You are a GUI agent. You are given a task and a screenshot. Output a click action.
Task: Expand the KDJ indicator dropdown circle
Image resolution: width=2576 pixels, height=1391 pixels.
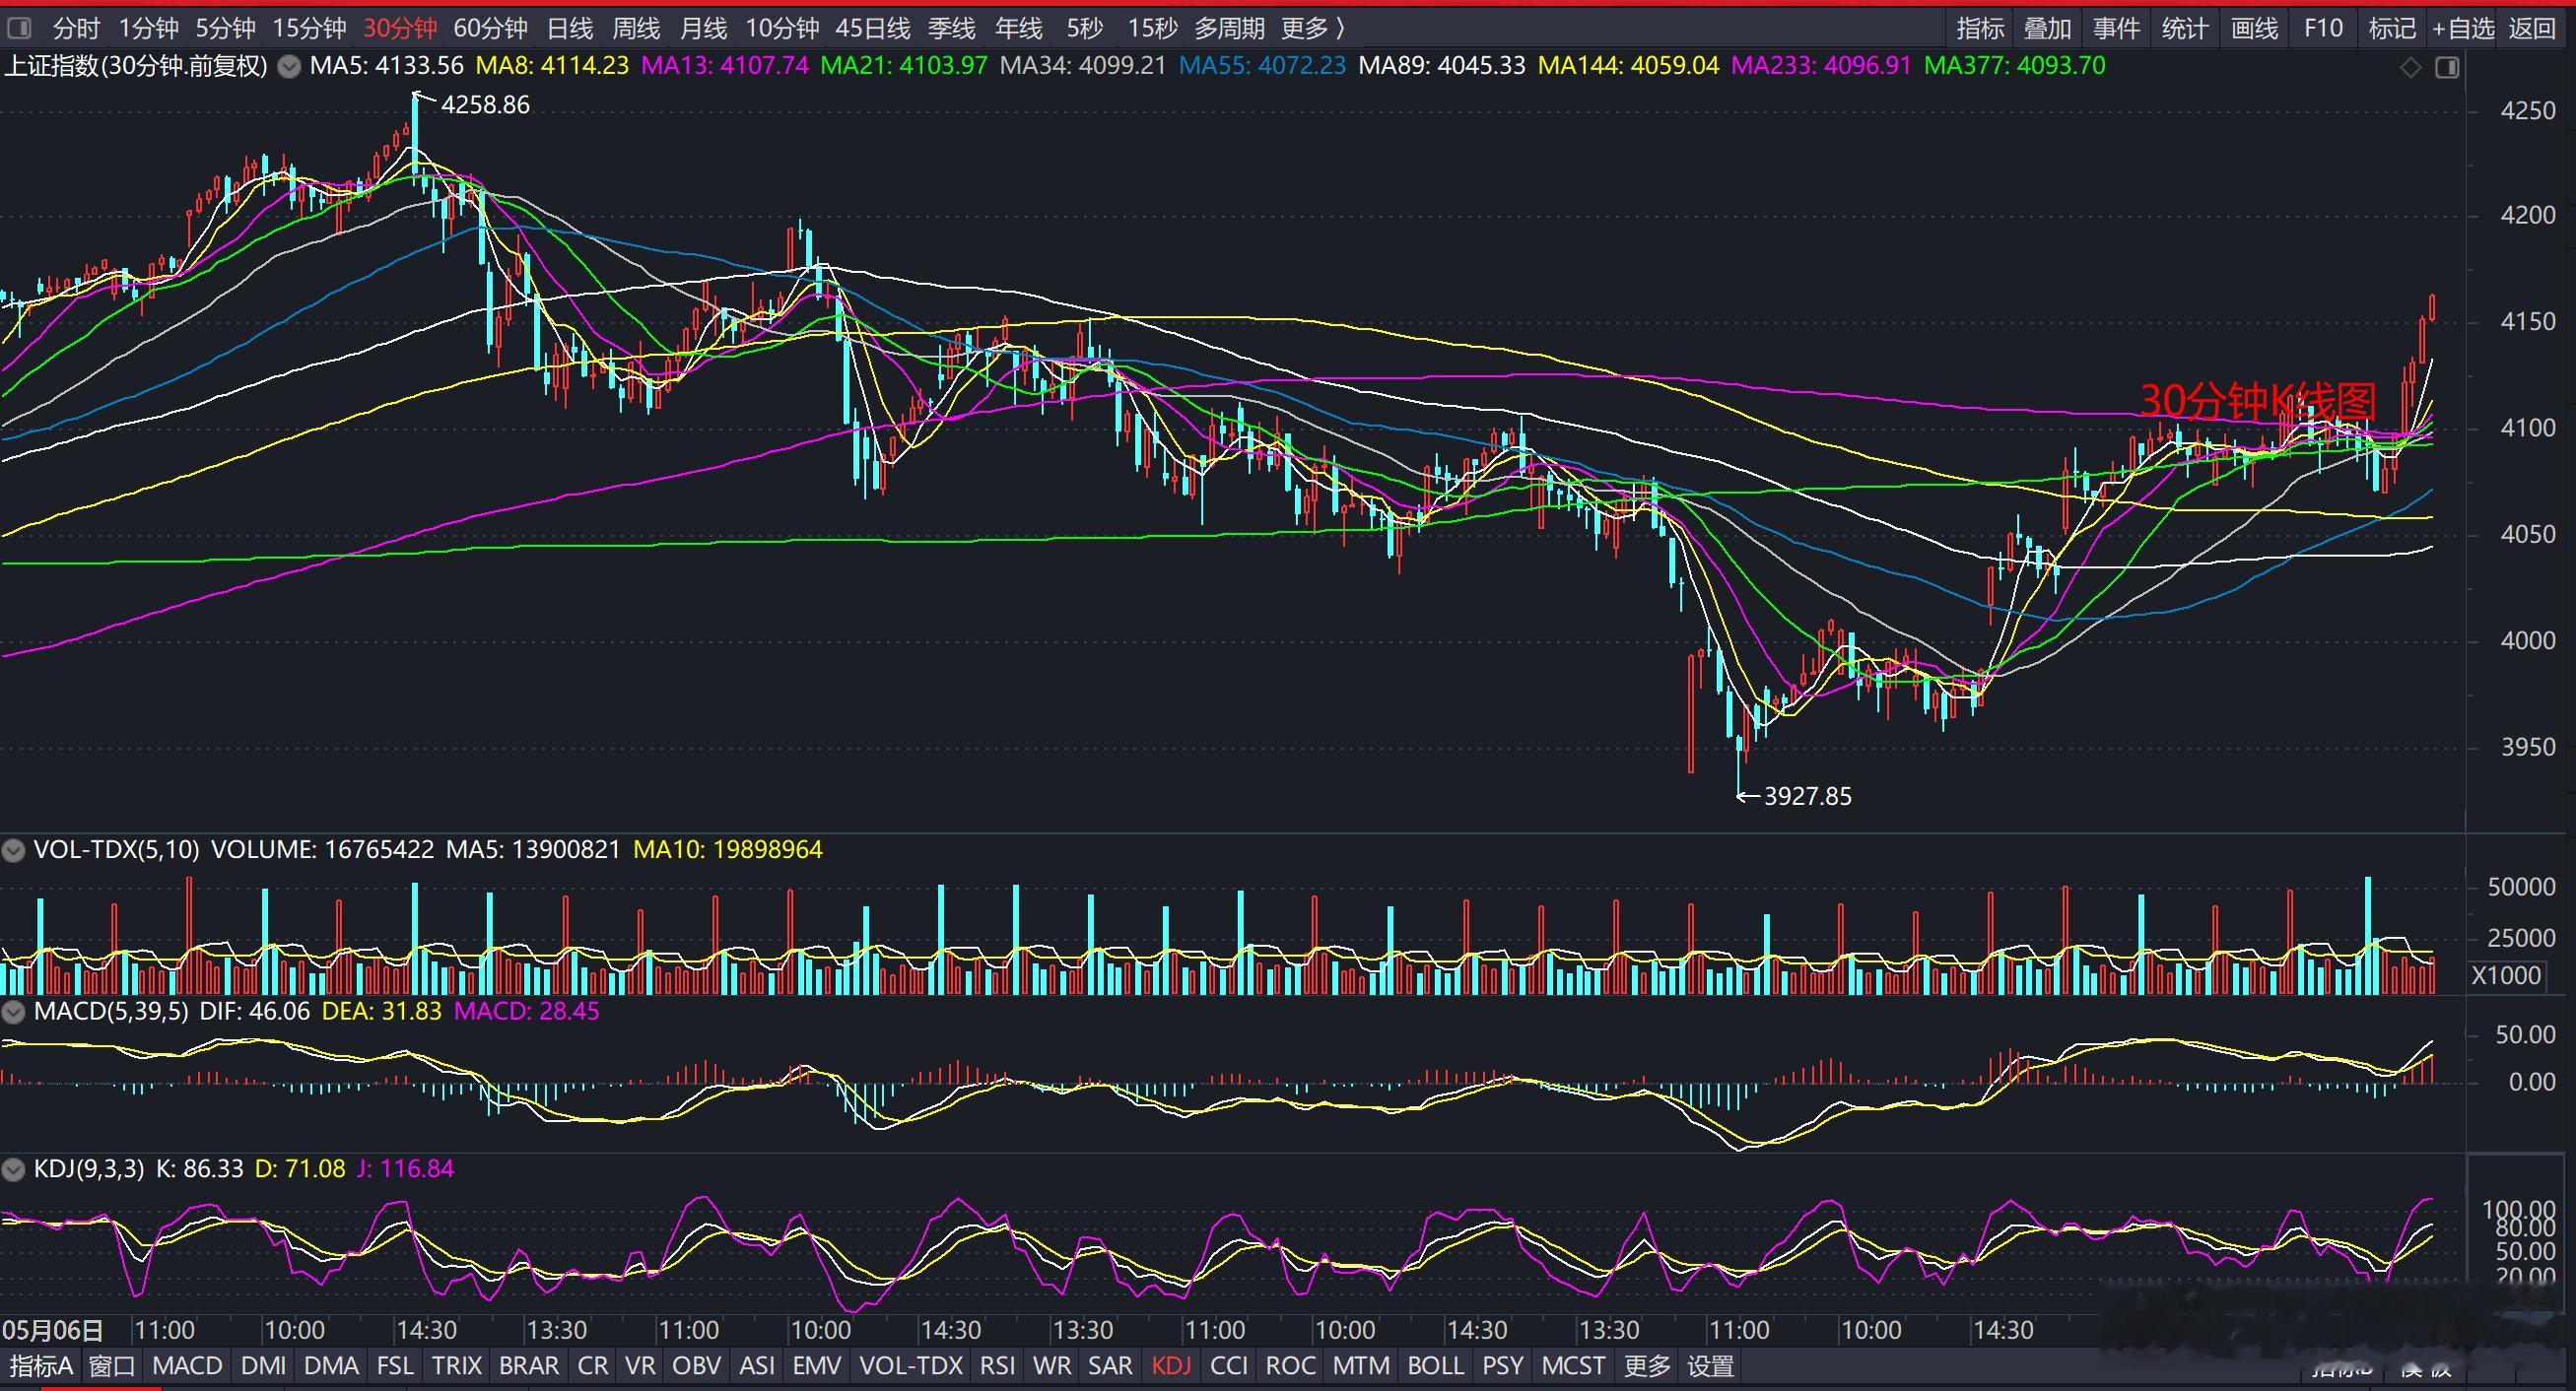coord(14,1169)
